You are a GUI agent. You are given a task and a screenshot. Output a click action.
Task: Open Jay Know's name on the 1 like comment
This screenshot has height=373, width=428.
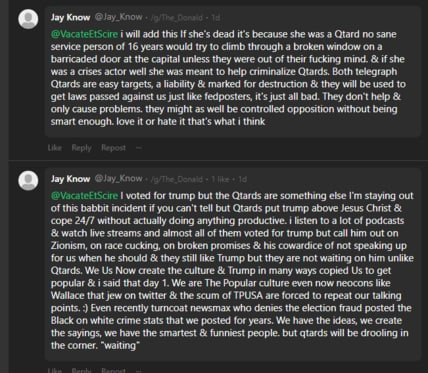pyautogui.click(x=70, y=179)
